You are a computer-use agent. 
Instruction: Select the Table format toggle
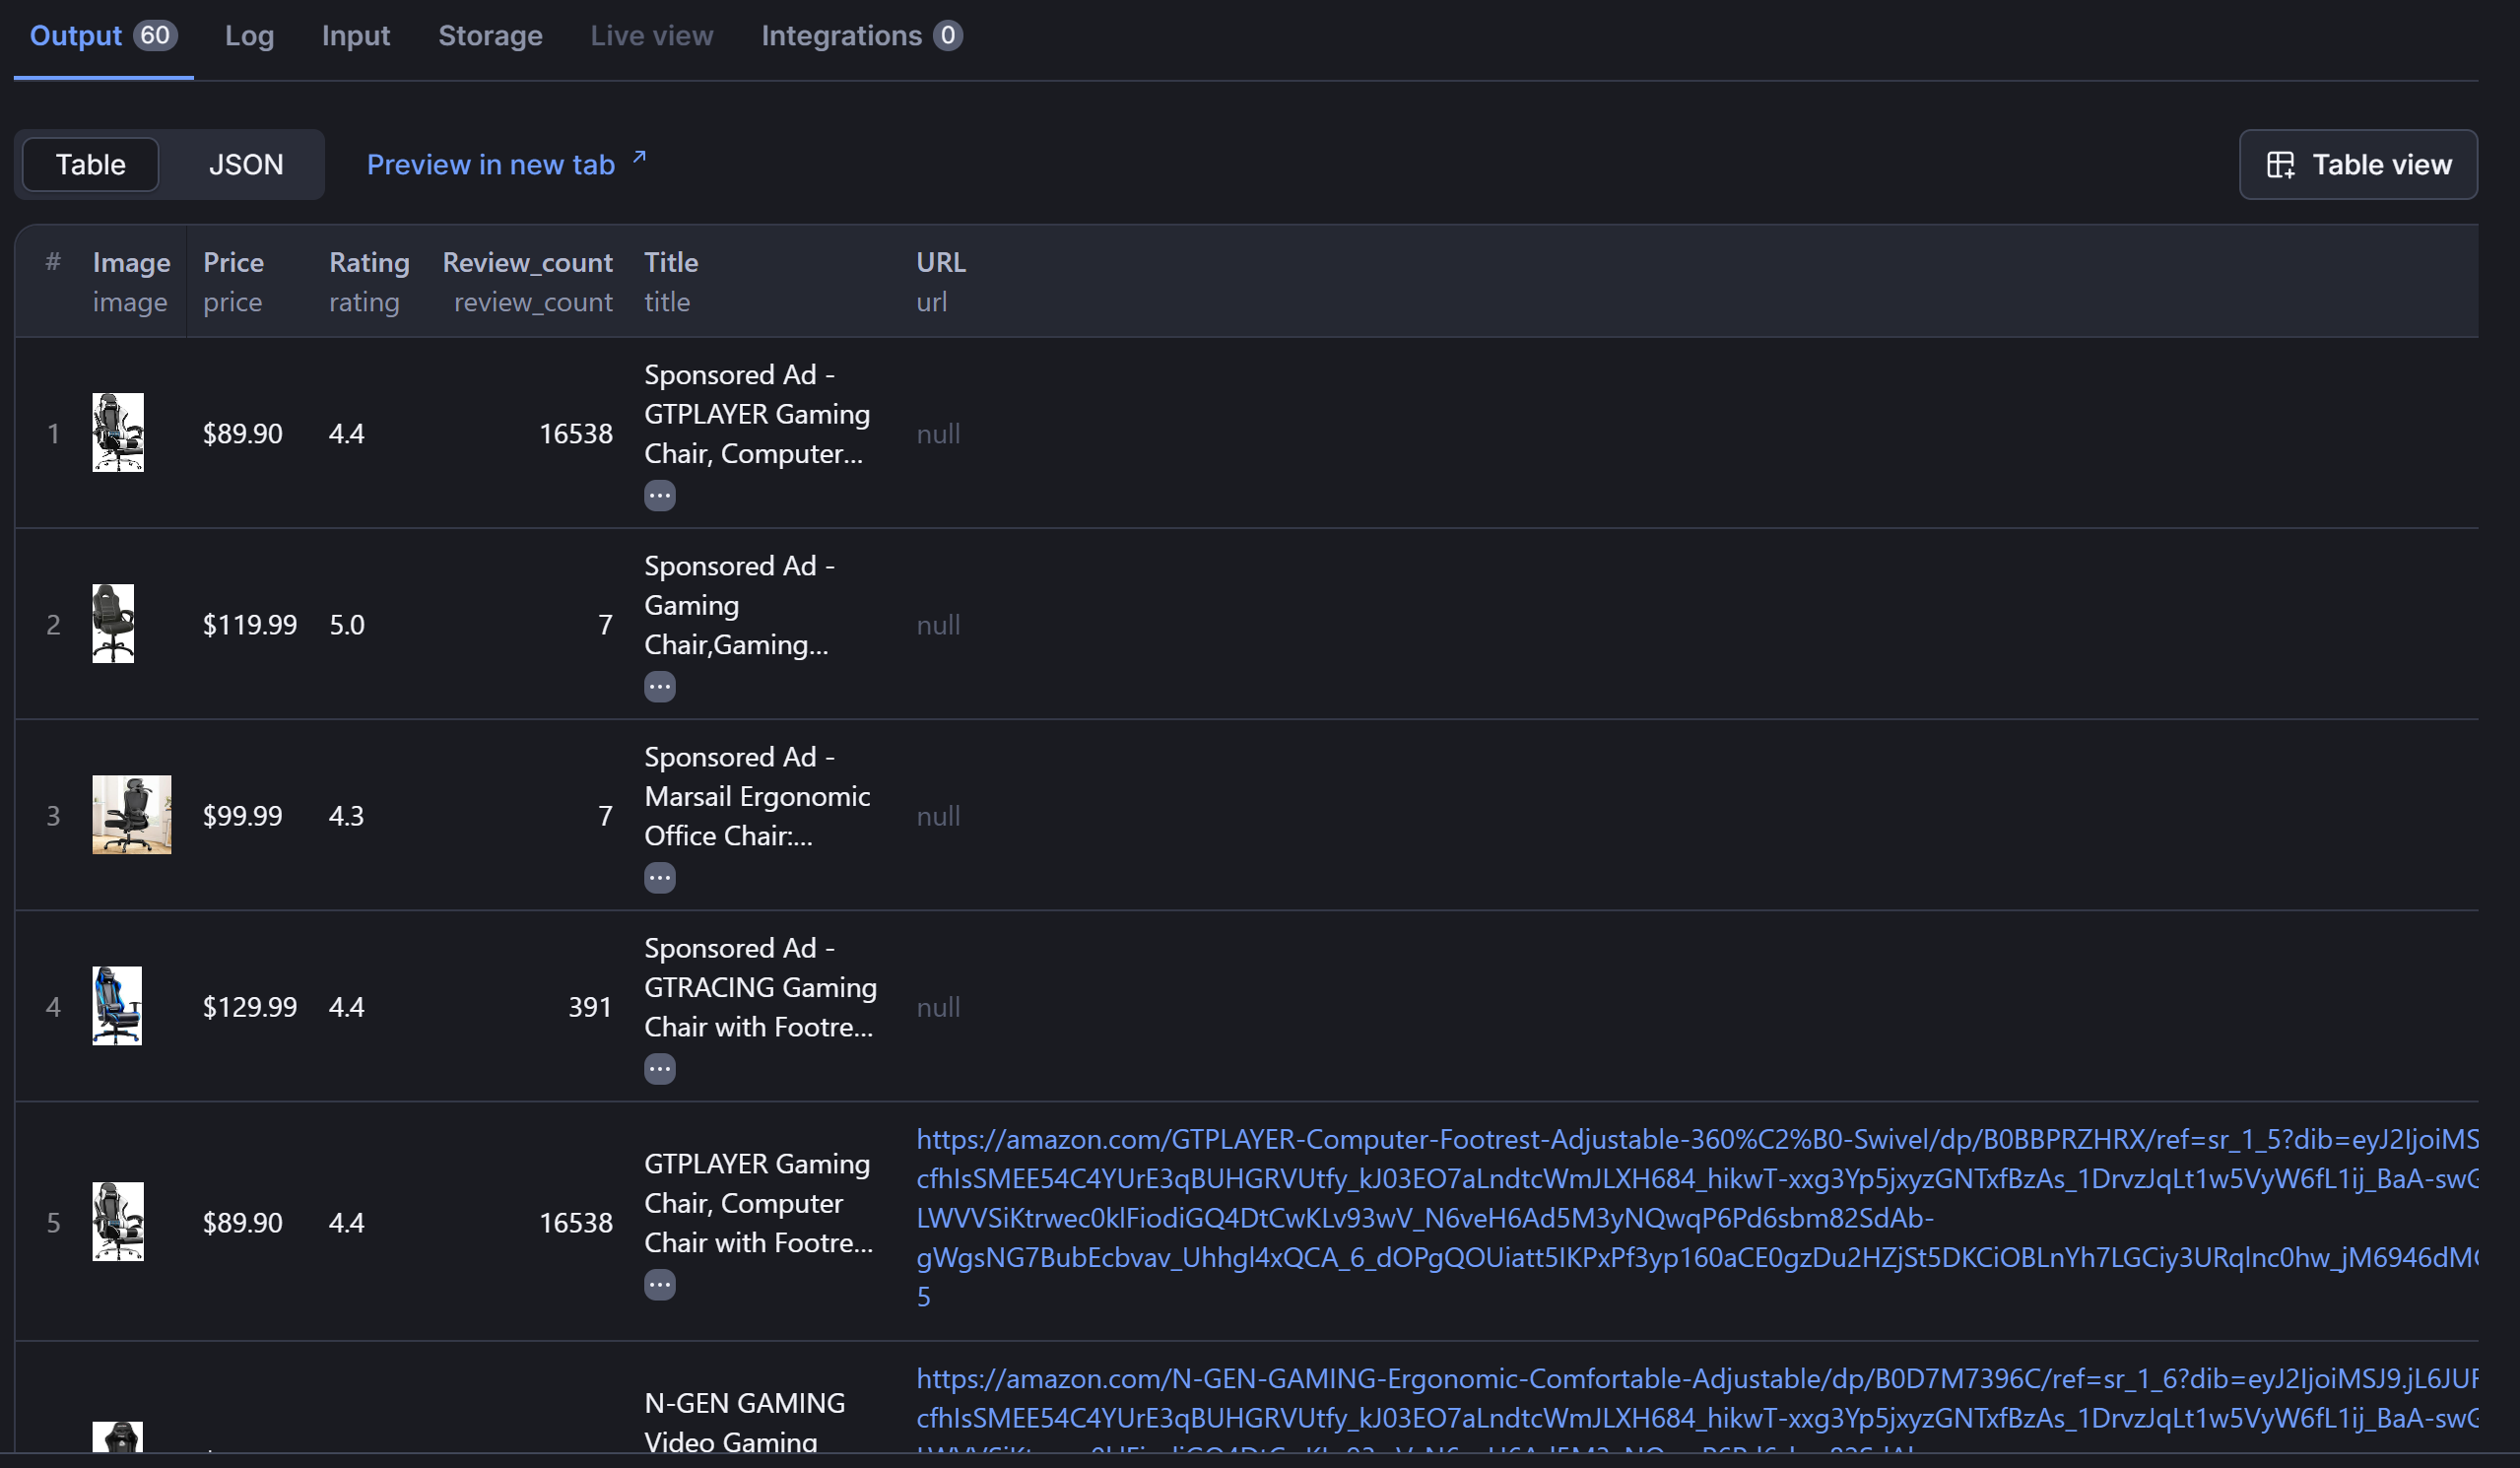click(x=90, y=164)
